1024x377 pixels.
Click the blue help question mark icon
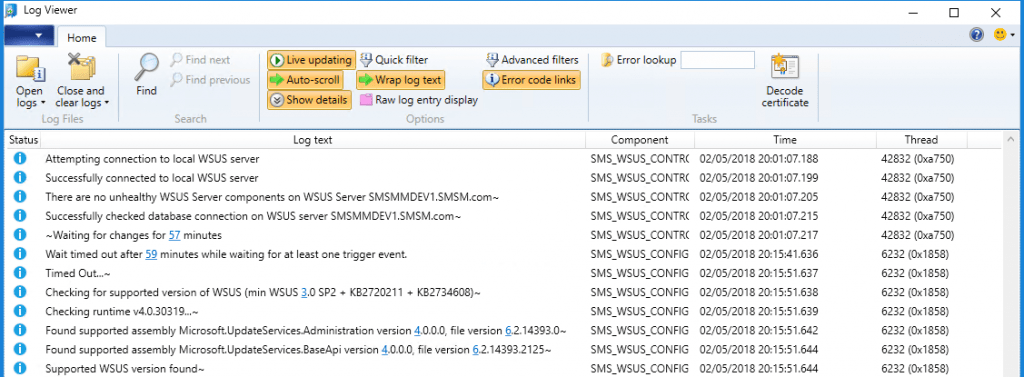[x=976, y=35]
